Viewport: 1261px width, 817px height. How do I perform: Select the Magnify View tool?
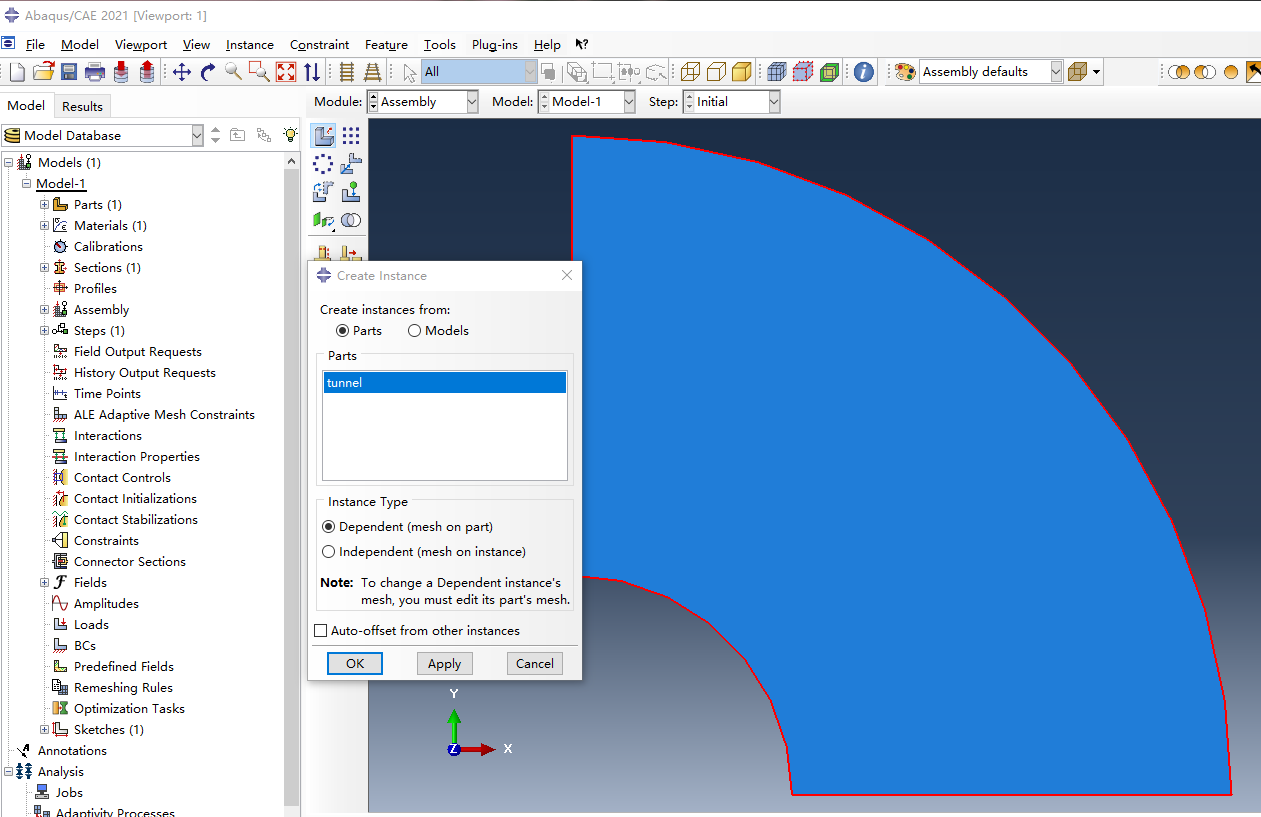tap(233, 72)
